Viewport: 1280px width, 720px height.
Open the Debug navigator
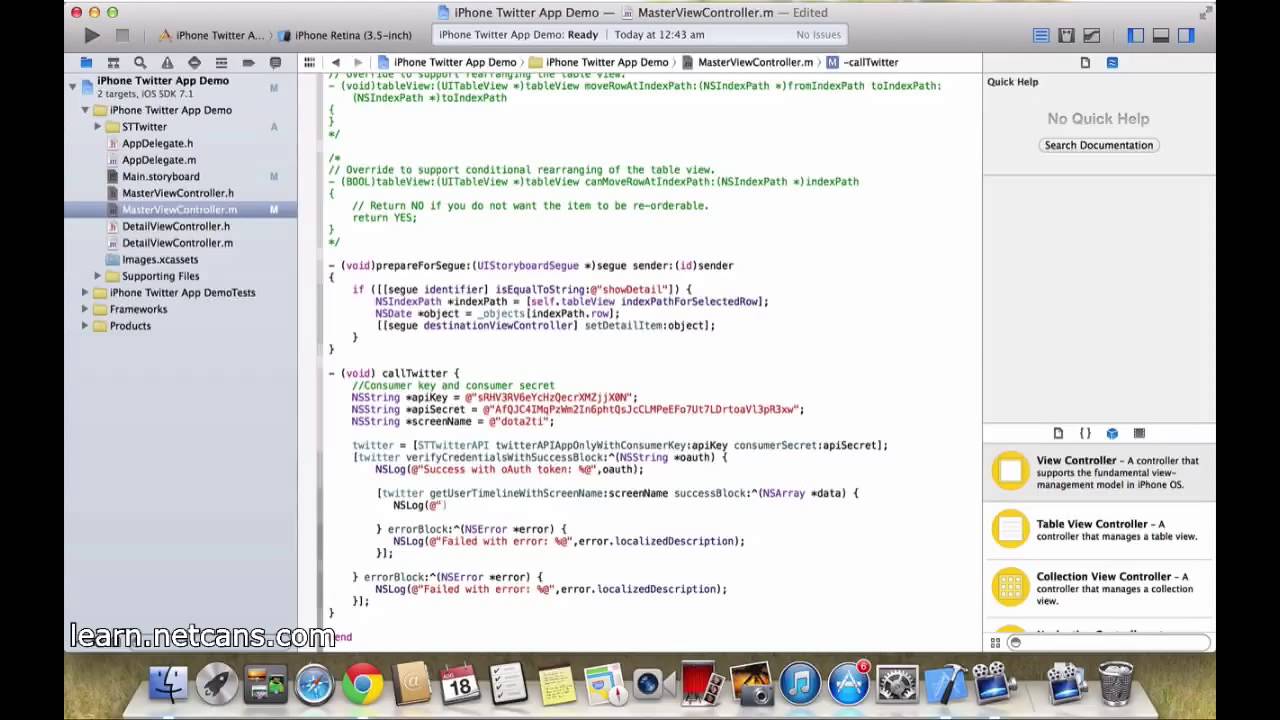click(x=221, y=62)
